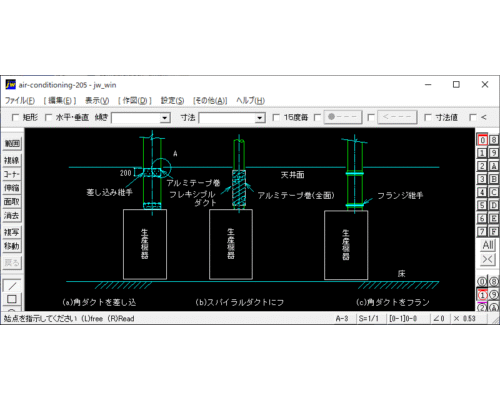
Task: Open the ヘルプ(H) menu
Action: [250, 100]
